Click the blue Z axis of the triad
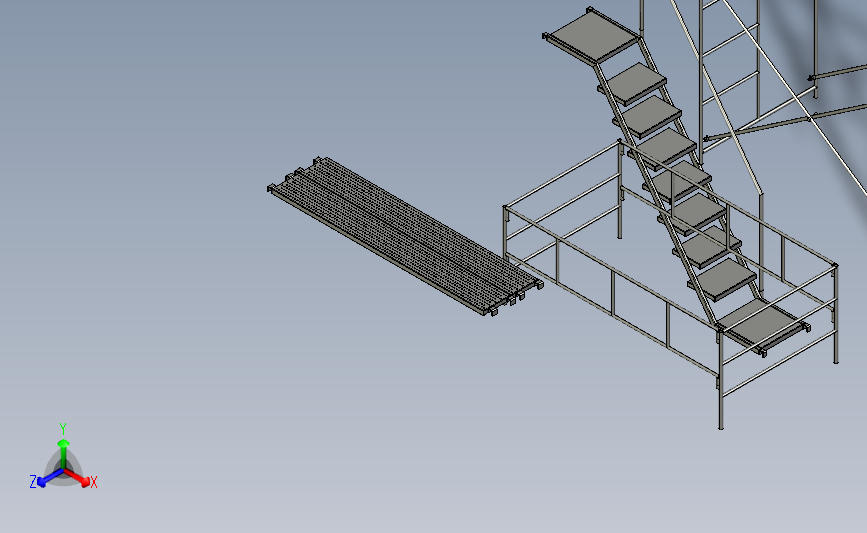This screenshot has width=867, height=533. [x=51, y=478]
